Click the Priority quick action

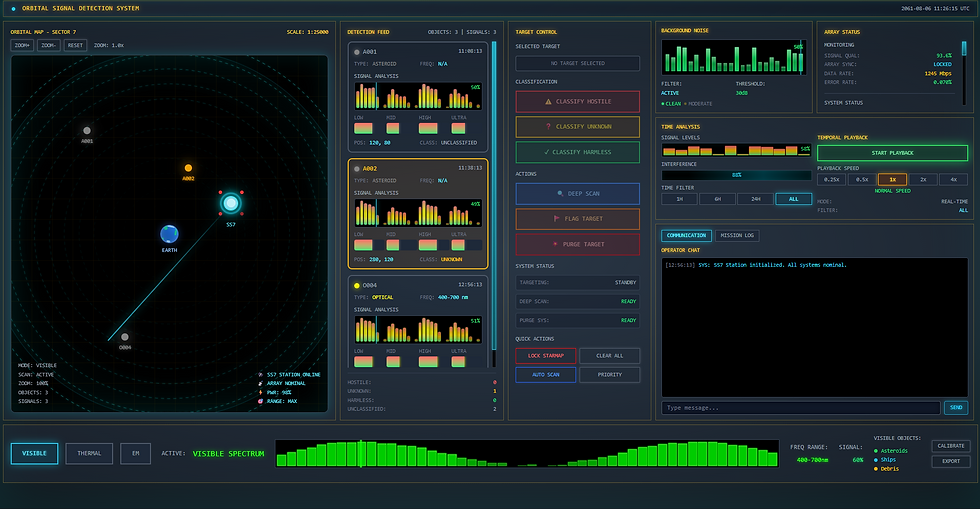coord(609,375)
